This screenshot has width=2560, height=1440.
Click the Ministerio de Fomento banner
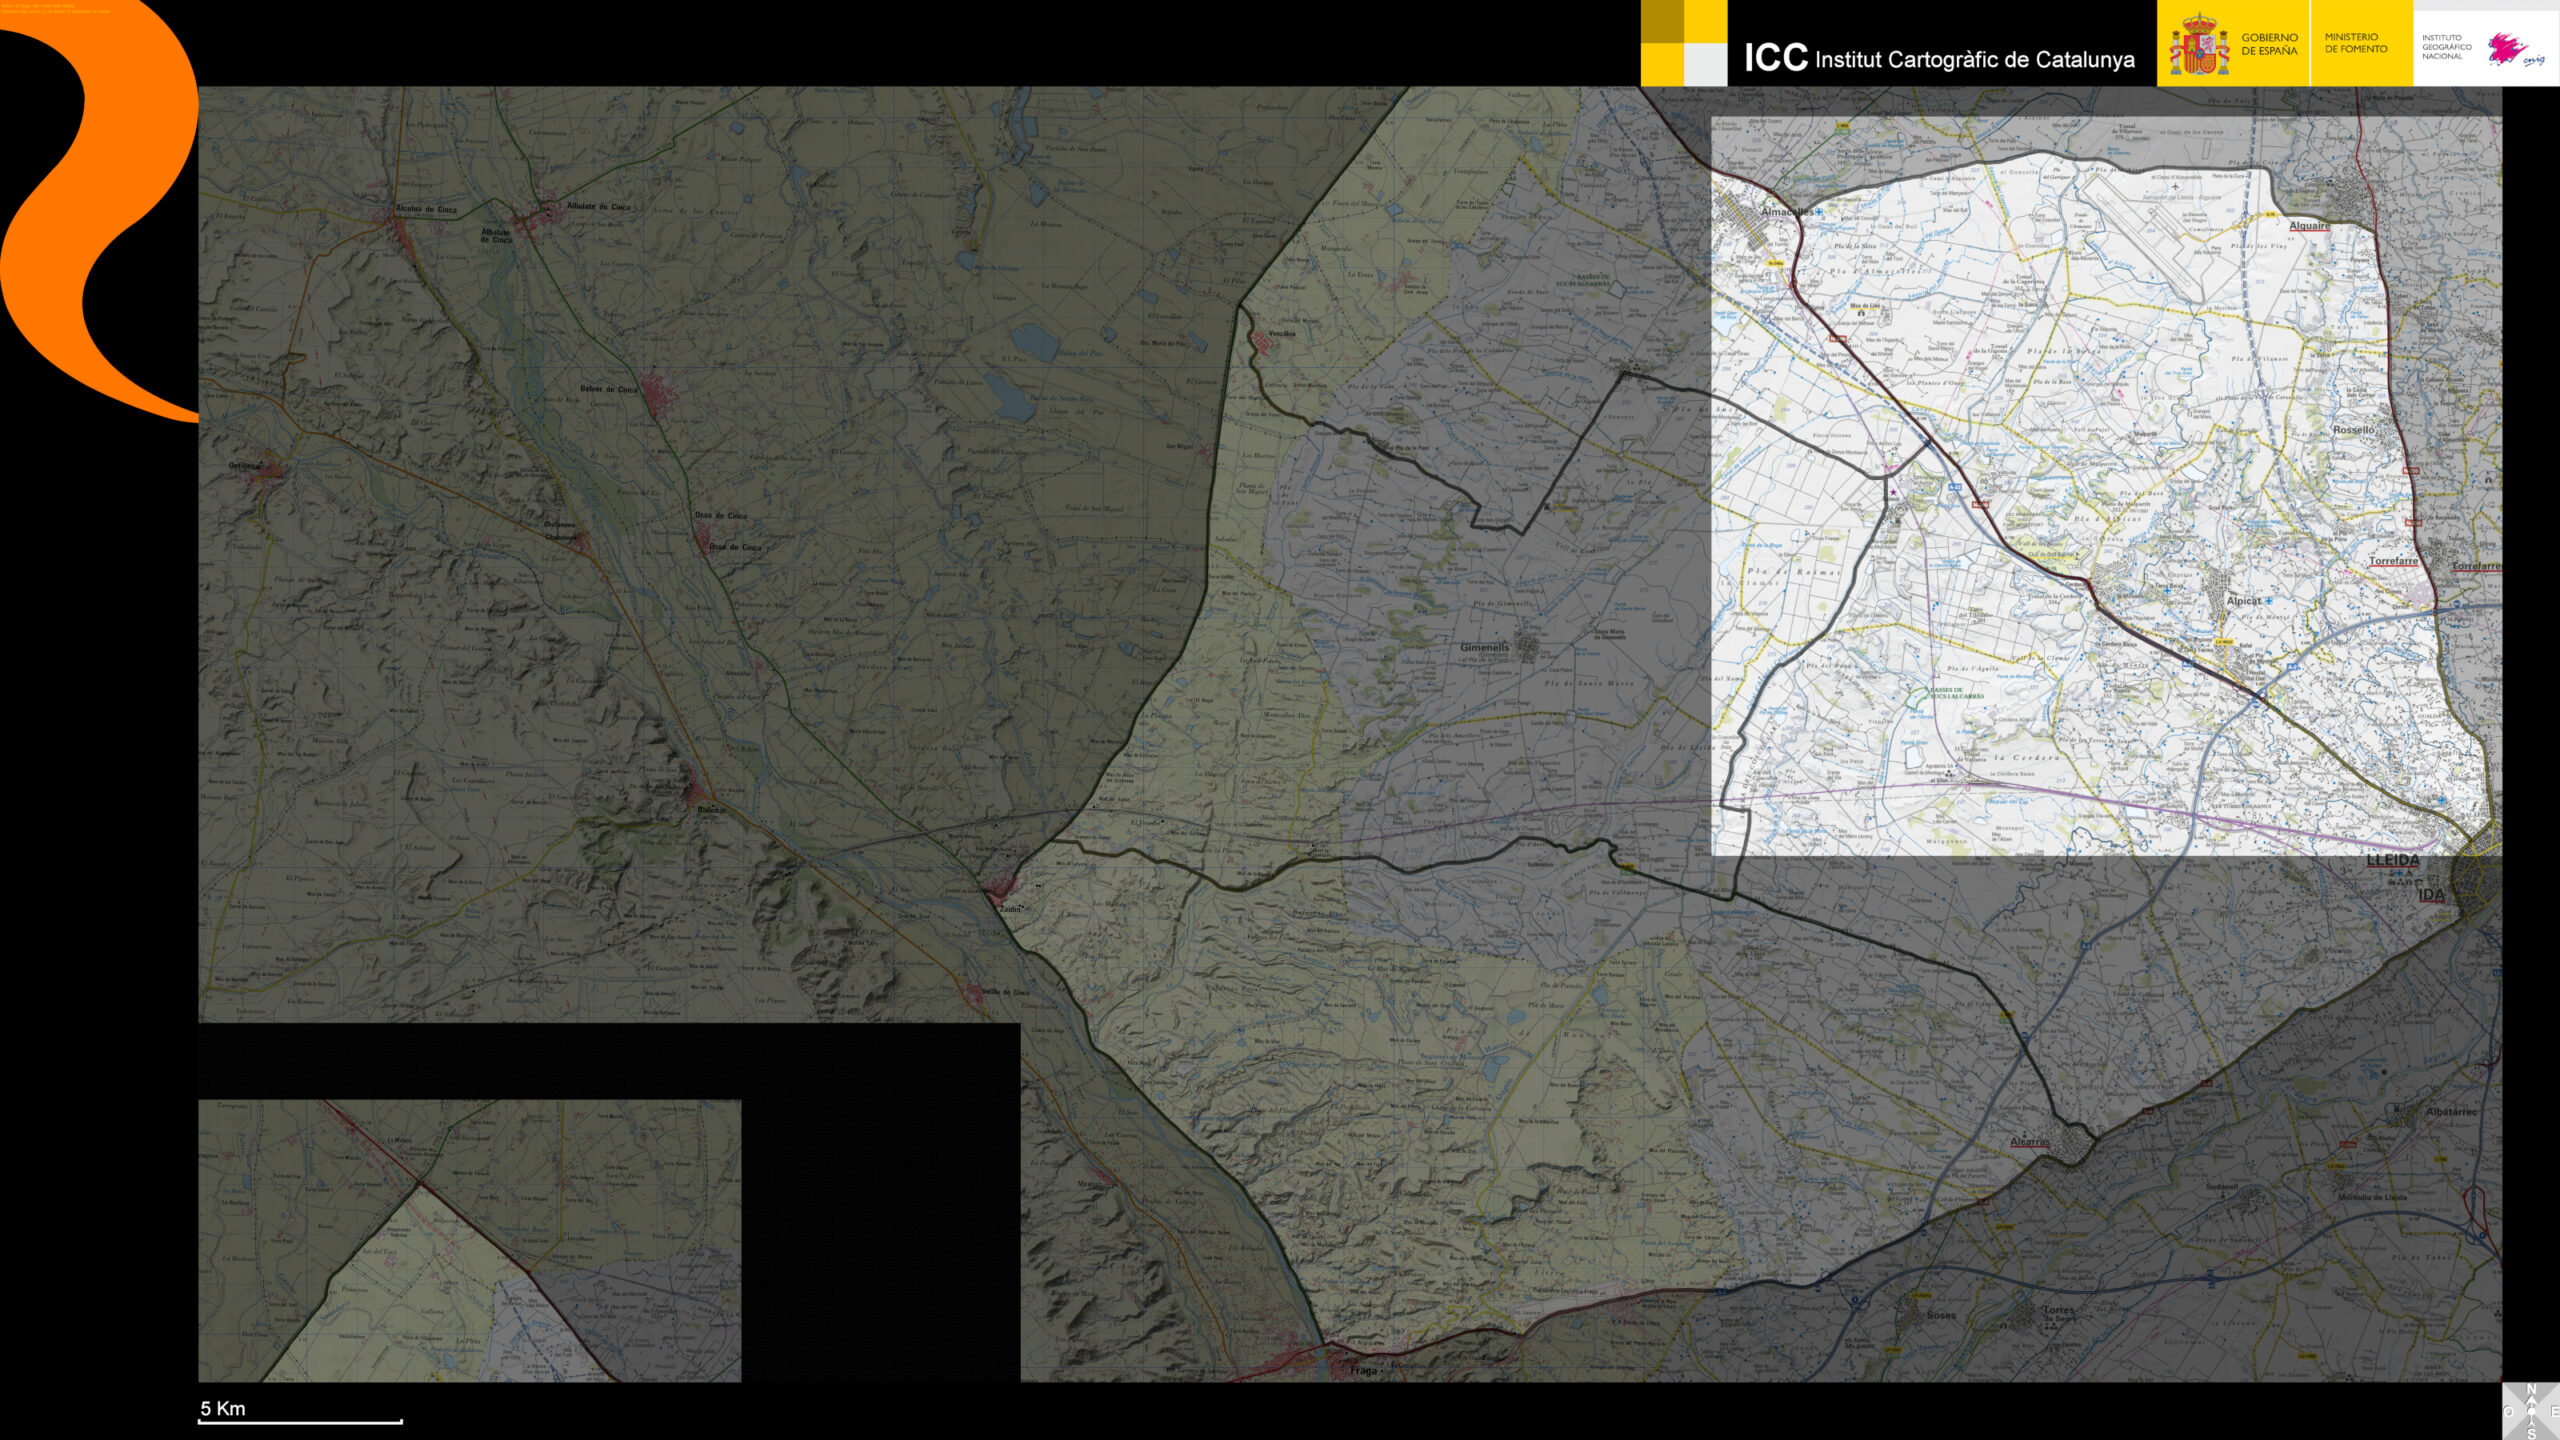pyautogui.click(x=2358, y=43)
